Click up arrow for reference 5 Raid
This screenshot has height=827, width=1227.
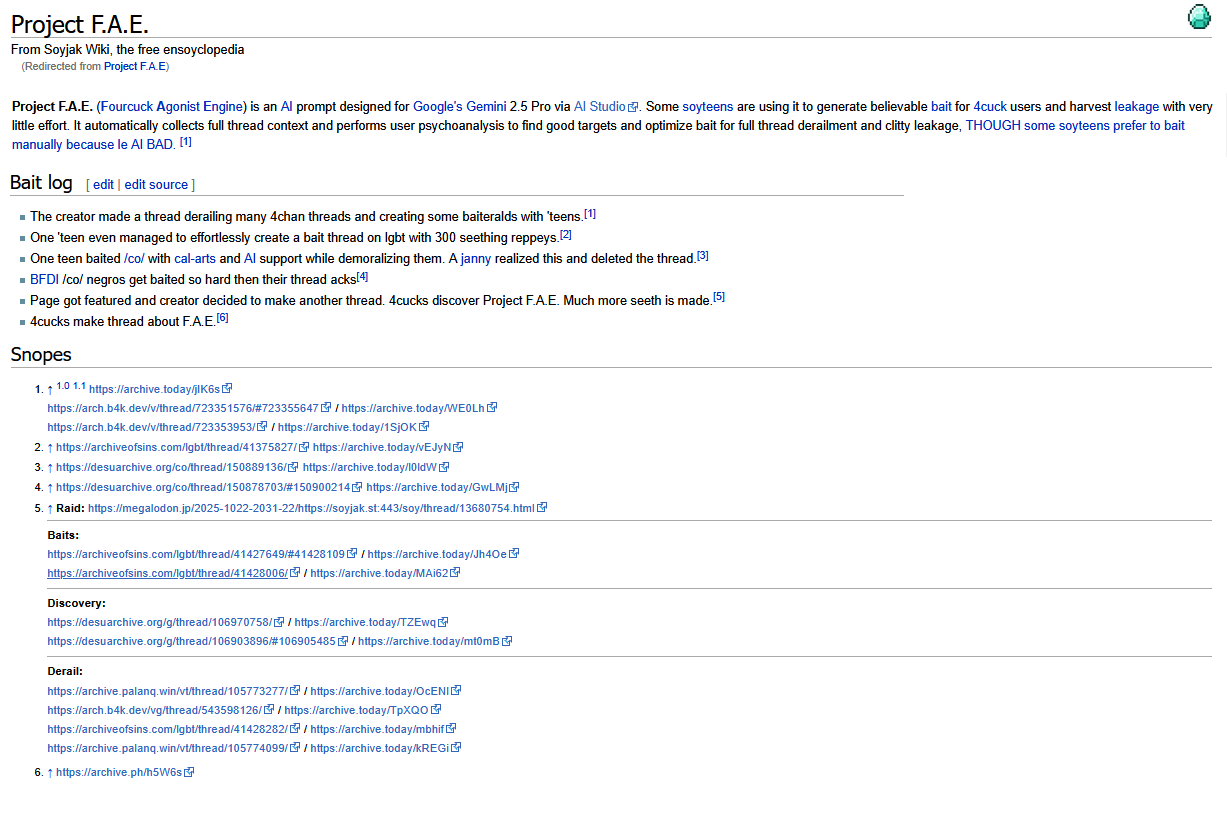coord(50,508)
